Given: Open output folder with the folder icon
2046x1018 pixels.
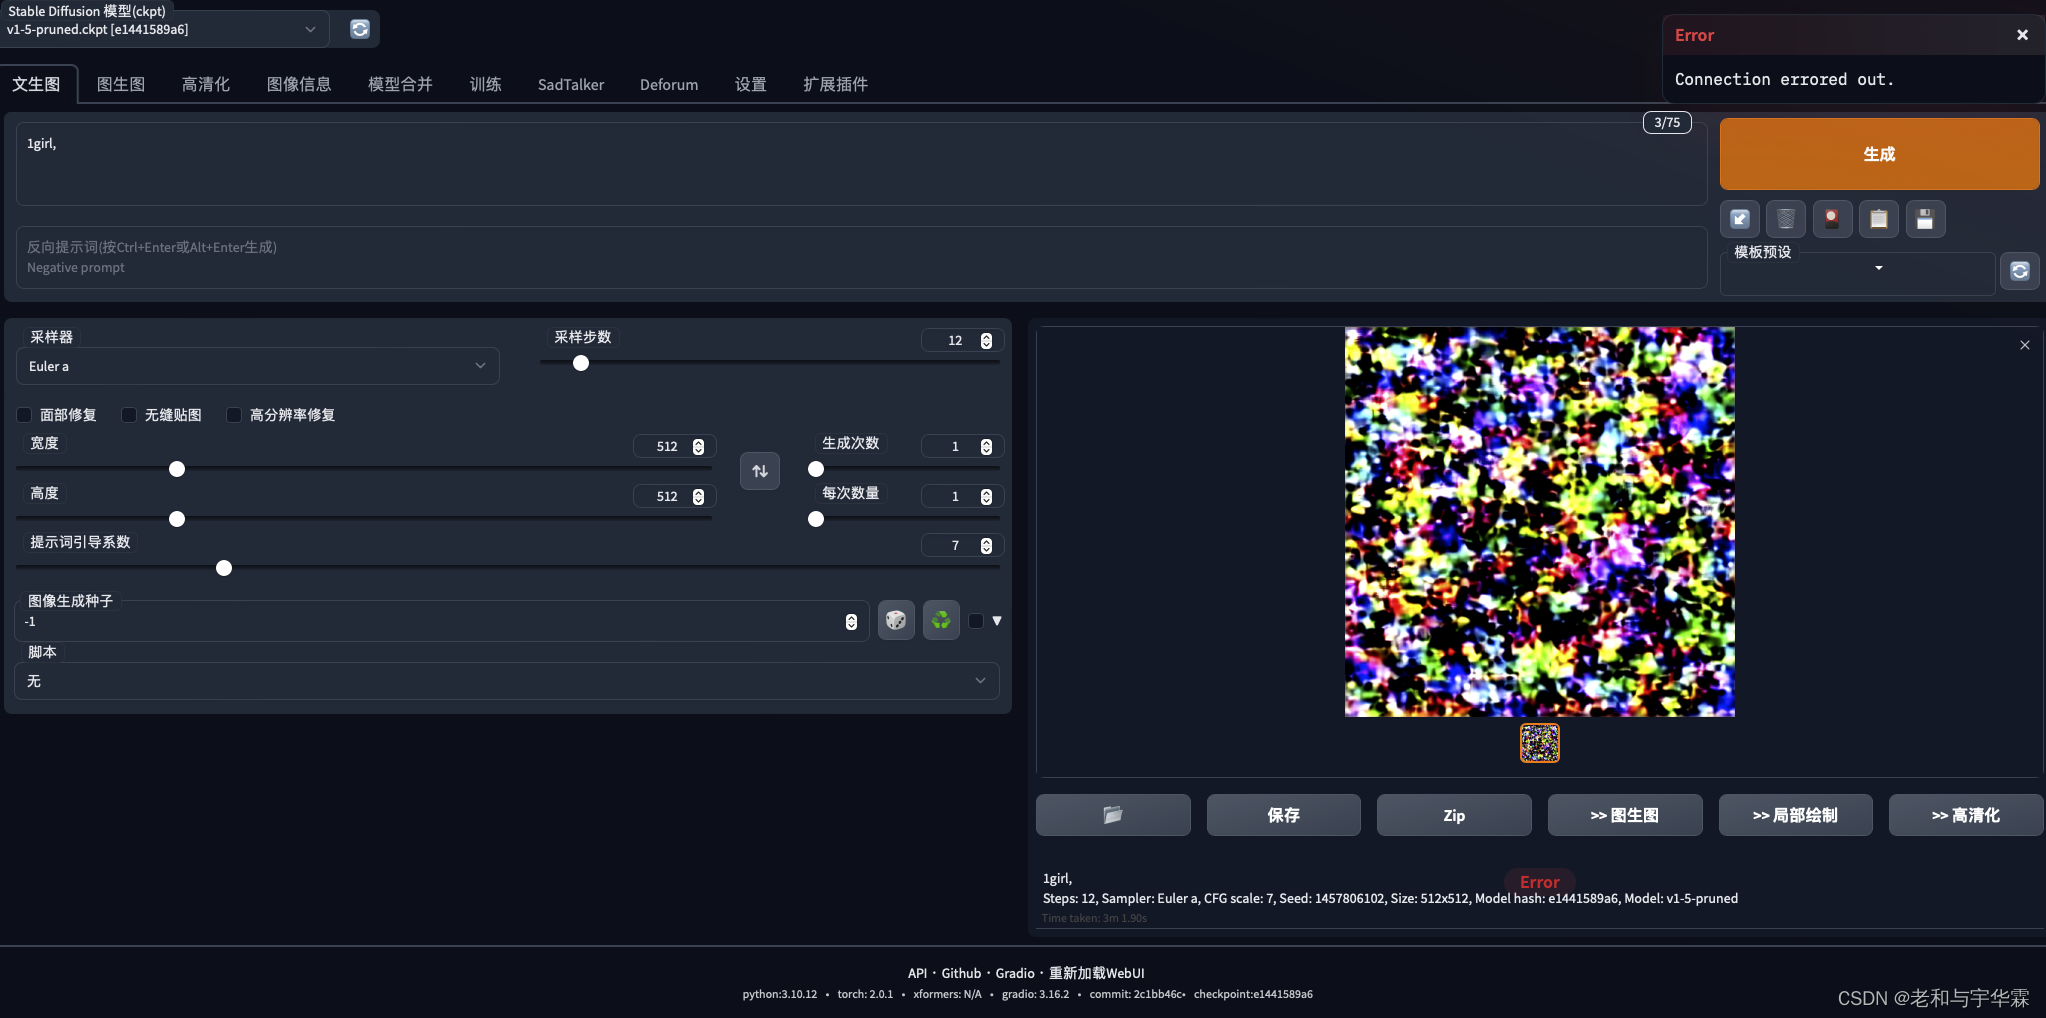Looking at the screenshot, I should (1112, 815).
